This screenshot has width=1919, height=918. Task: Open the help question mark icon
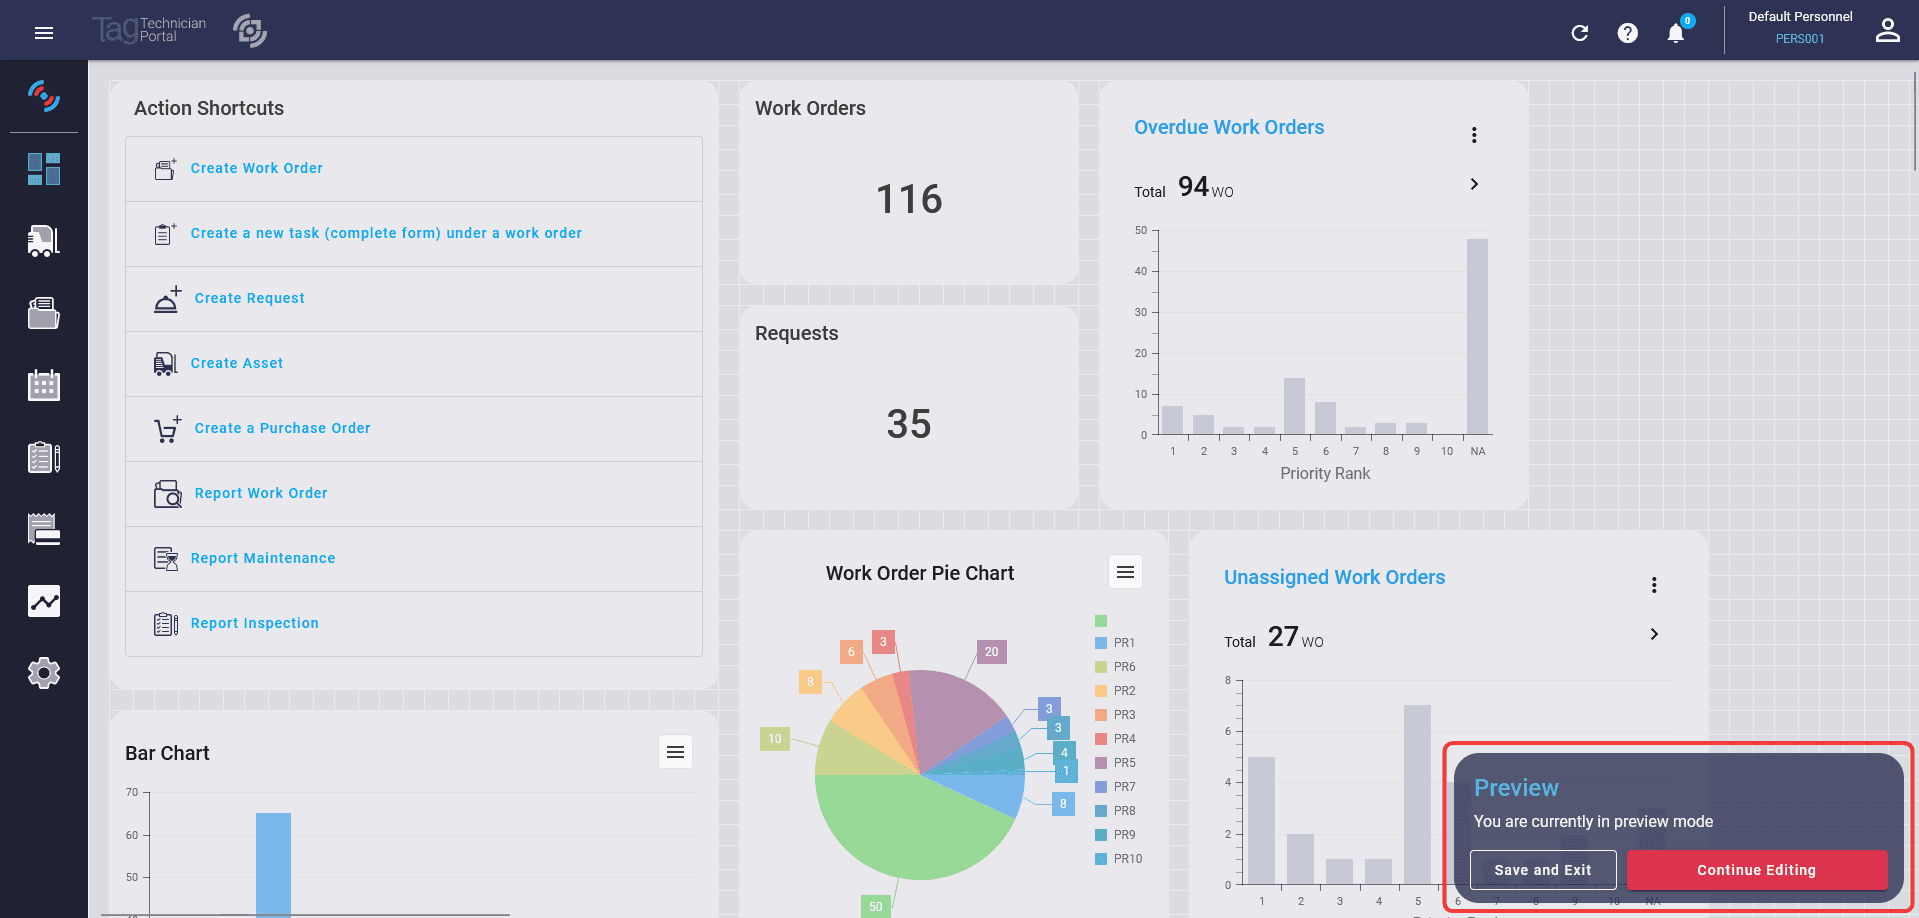point(1628,33)
